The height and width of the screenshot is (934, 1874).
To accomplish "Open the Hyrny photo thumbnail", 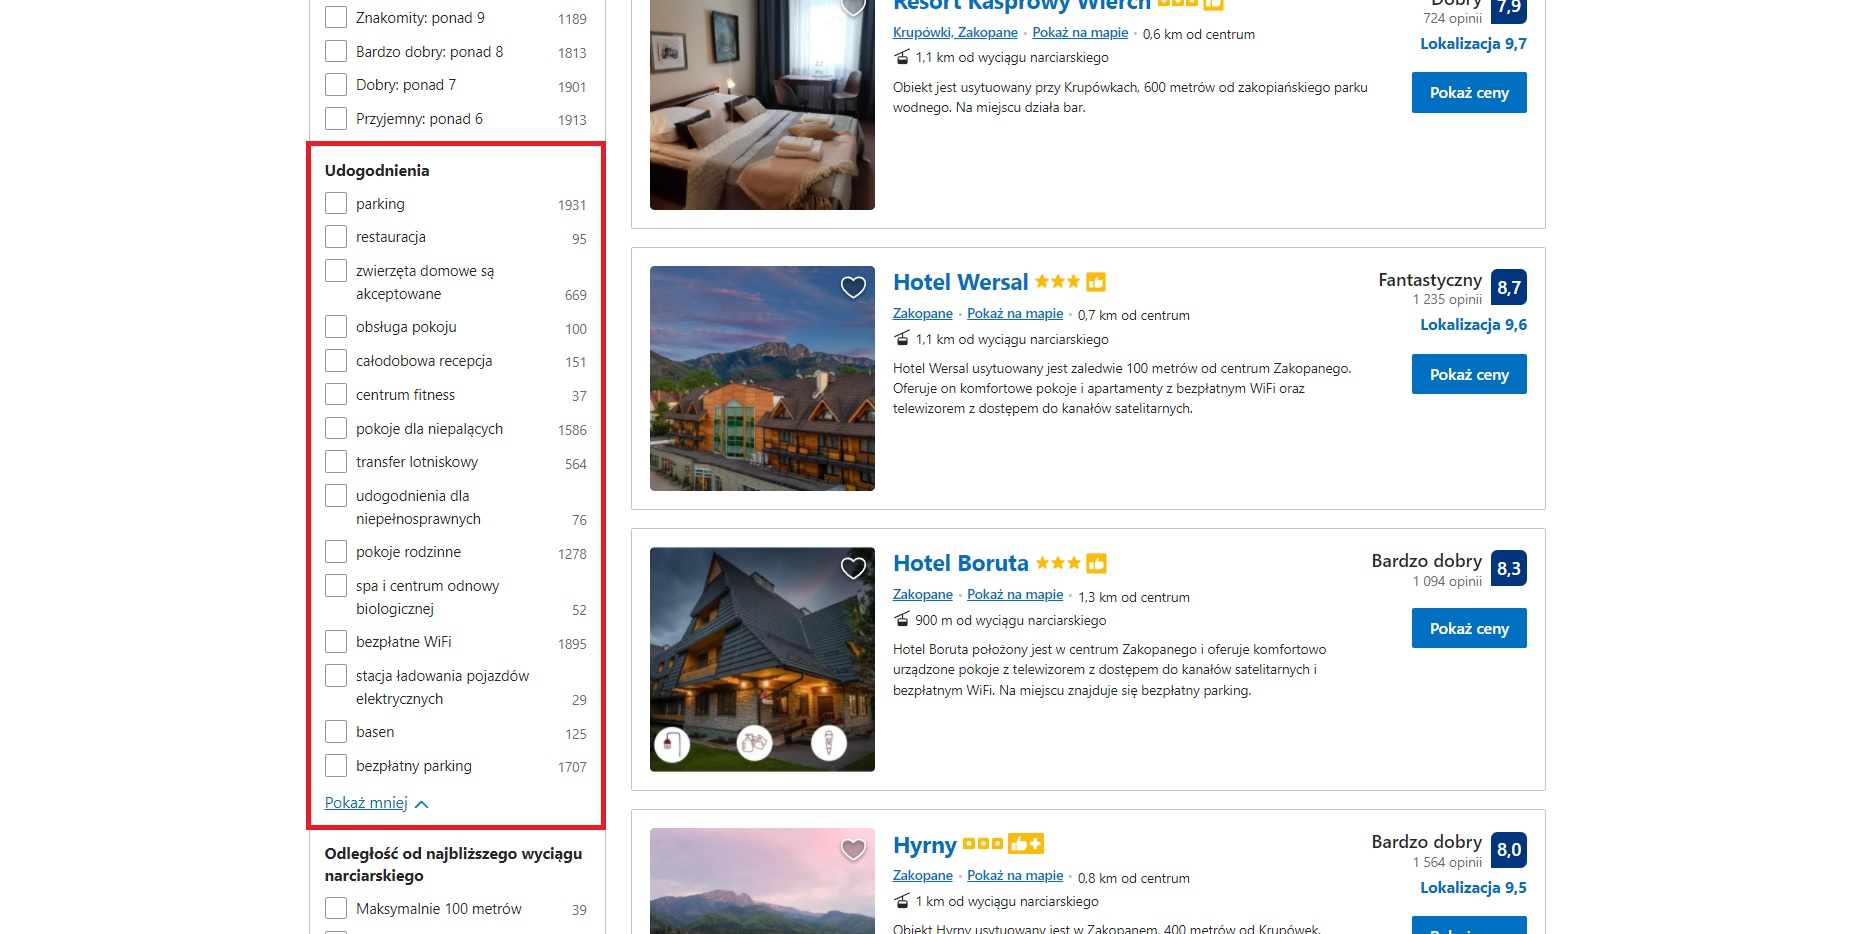I will point(762,881).
